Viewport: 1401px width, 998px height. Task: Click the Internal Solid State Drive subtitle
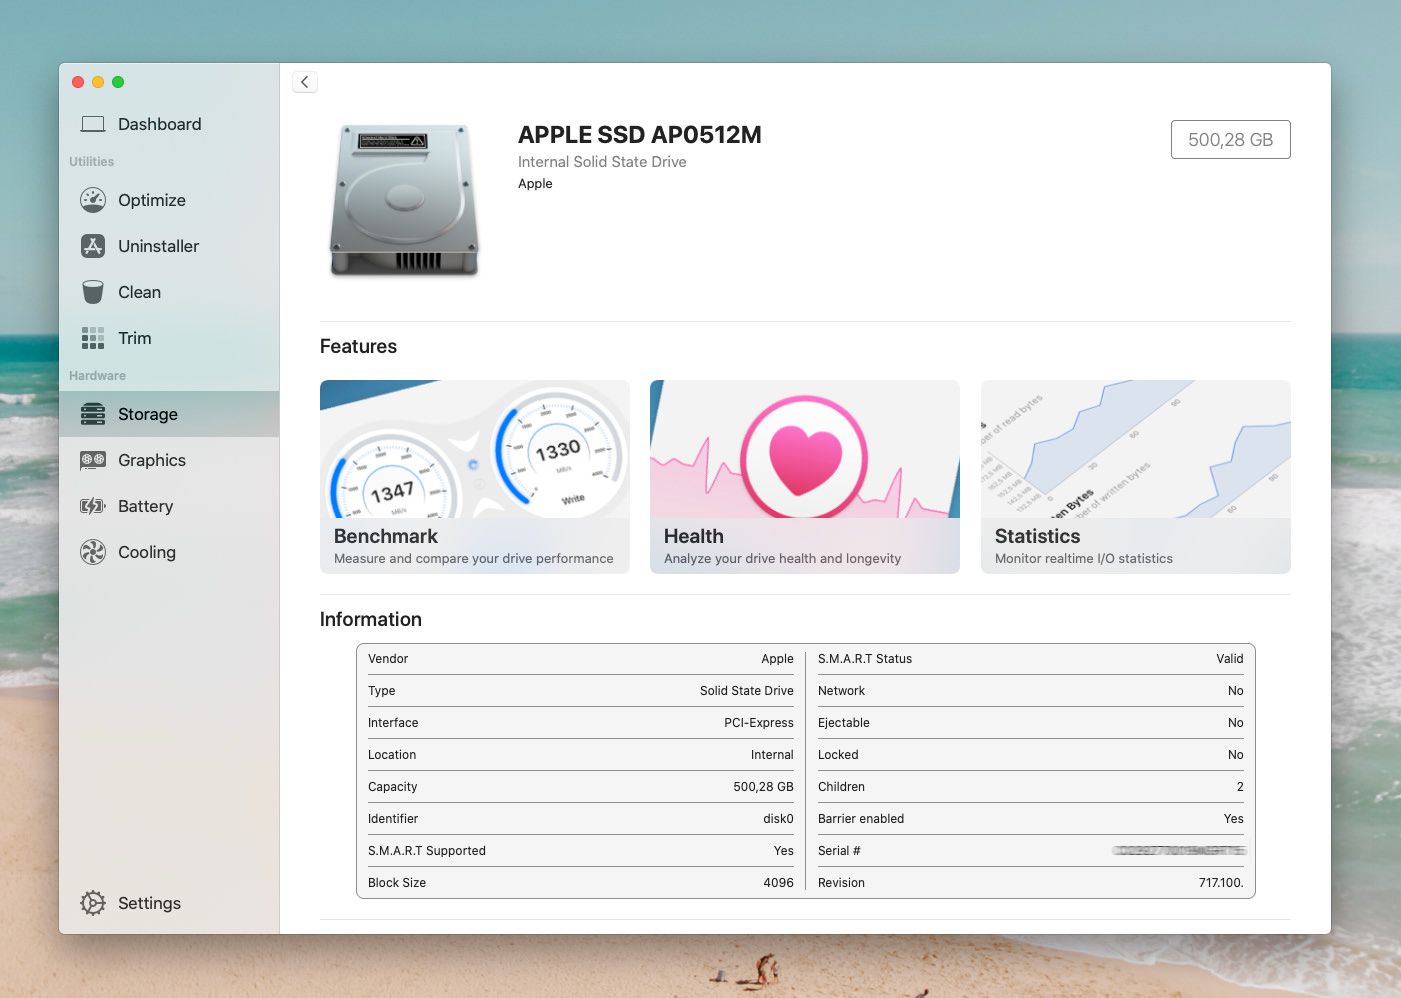602,162
